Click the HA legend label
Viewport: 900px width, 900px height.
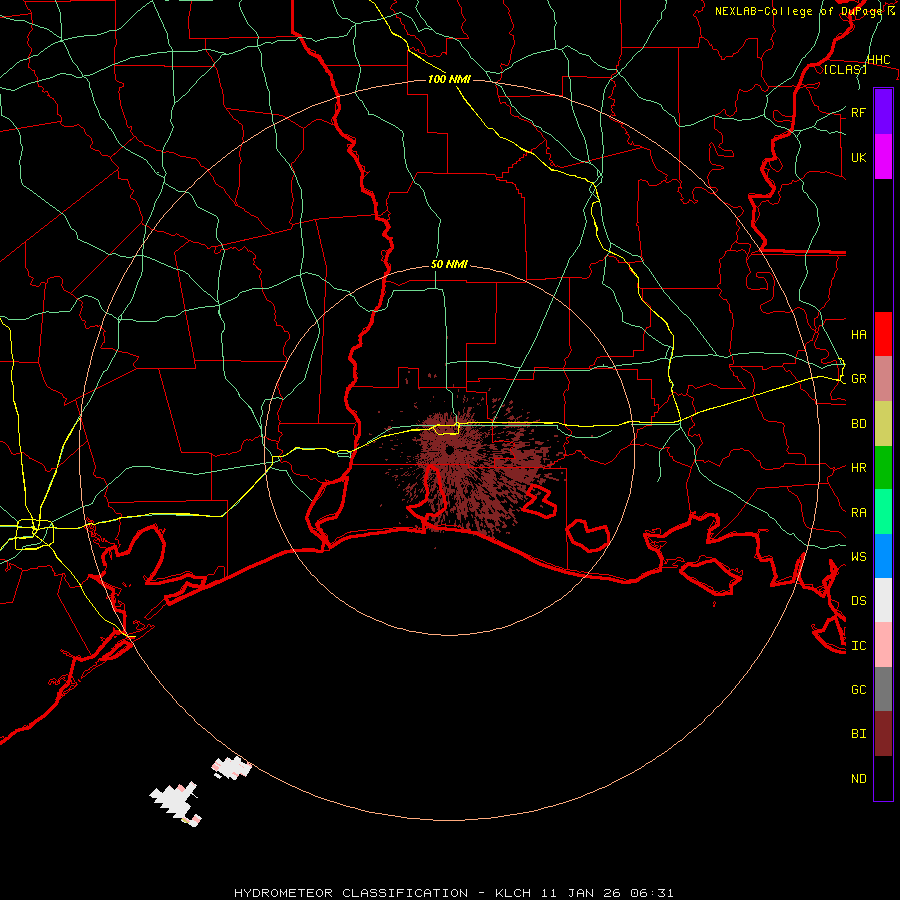pyautogui.click(x=858, y=334)
